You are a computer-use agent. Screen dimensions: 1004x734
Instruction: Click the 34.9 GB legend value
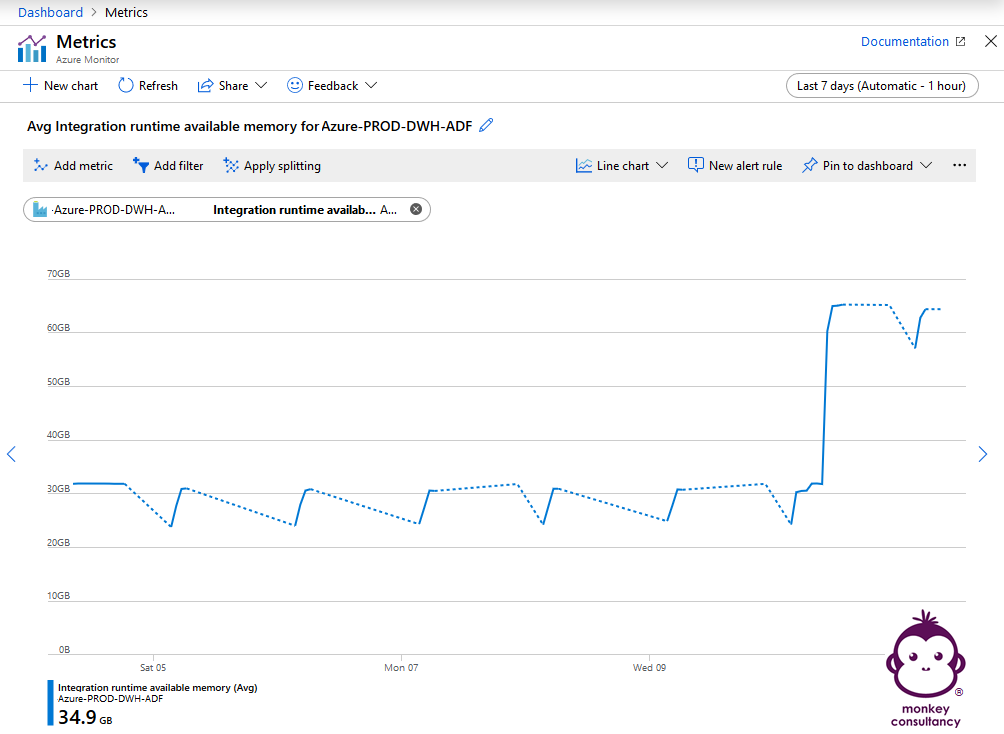[x=85, y=717]
